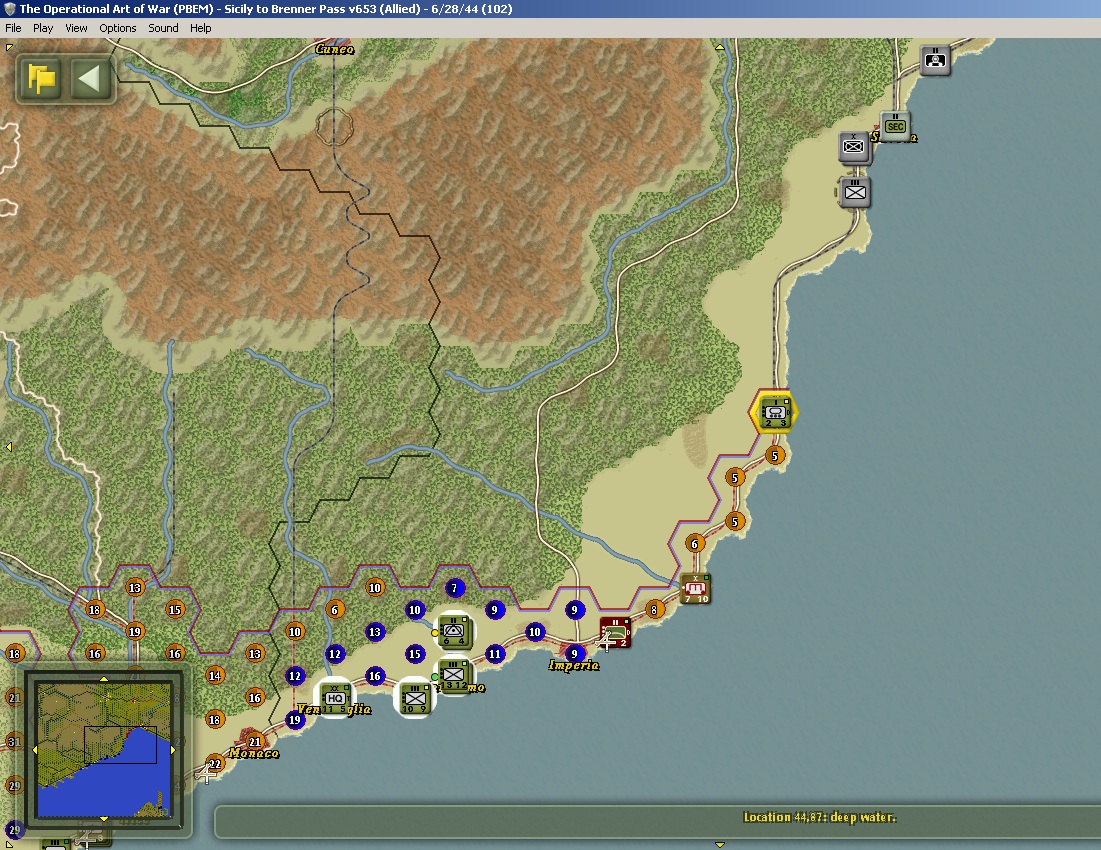Click the Imperia city label

click(x=574, y=665)
